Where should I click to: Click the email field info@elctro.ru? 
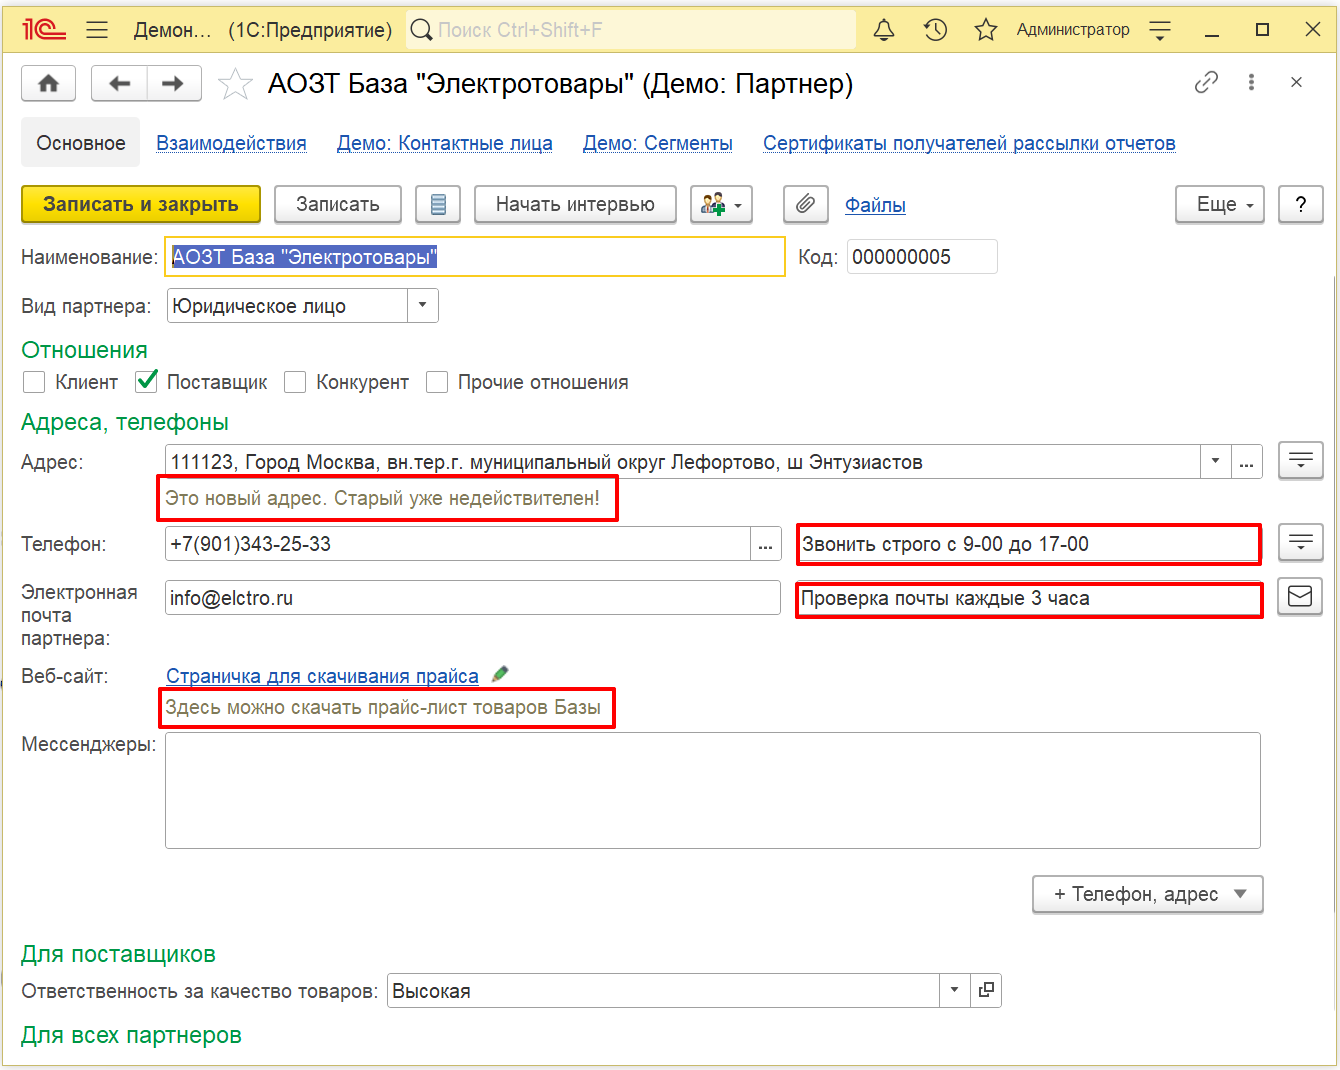tap(472, 598)
